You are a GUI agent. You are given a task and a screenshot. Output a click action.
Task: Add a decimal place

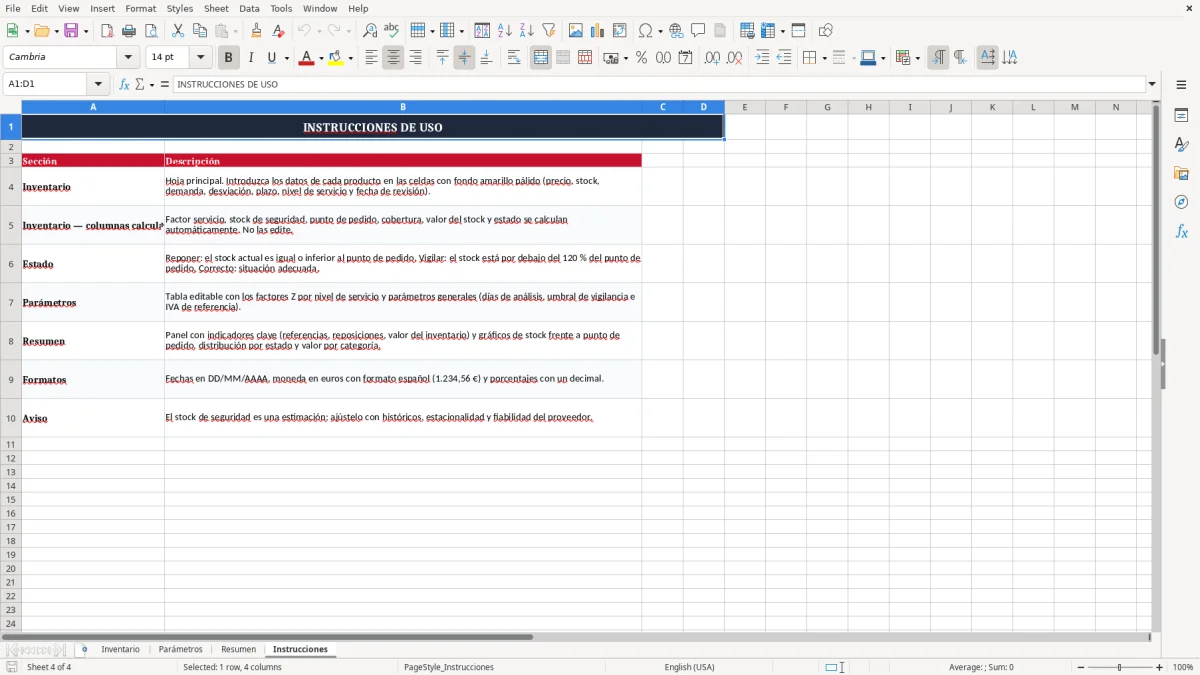(x=712, y=58)
